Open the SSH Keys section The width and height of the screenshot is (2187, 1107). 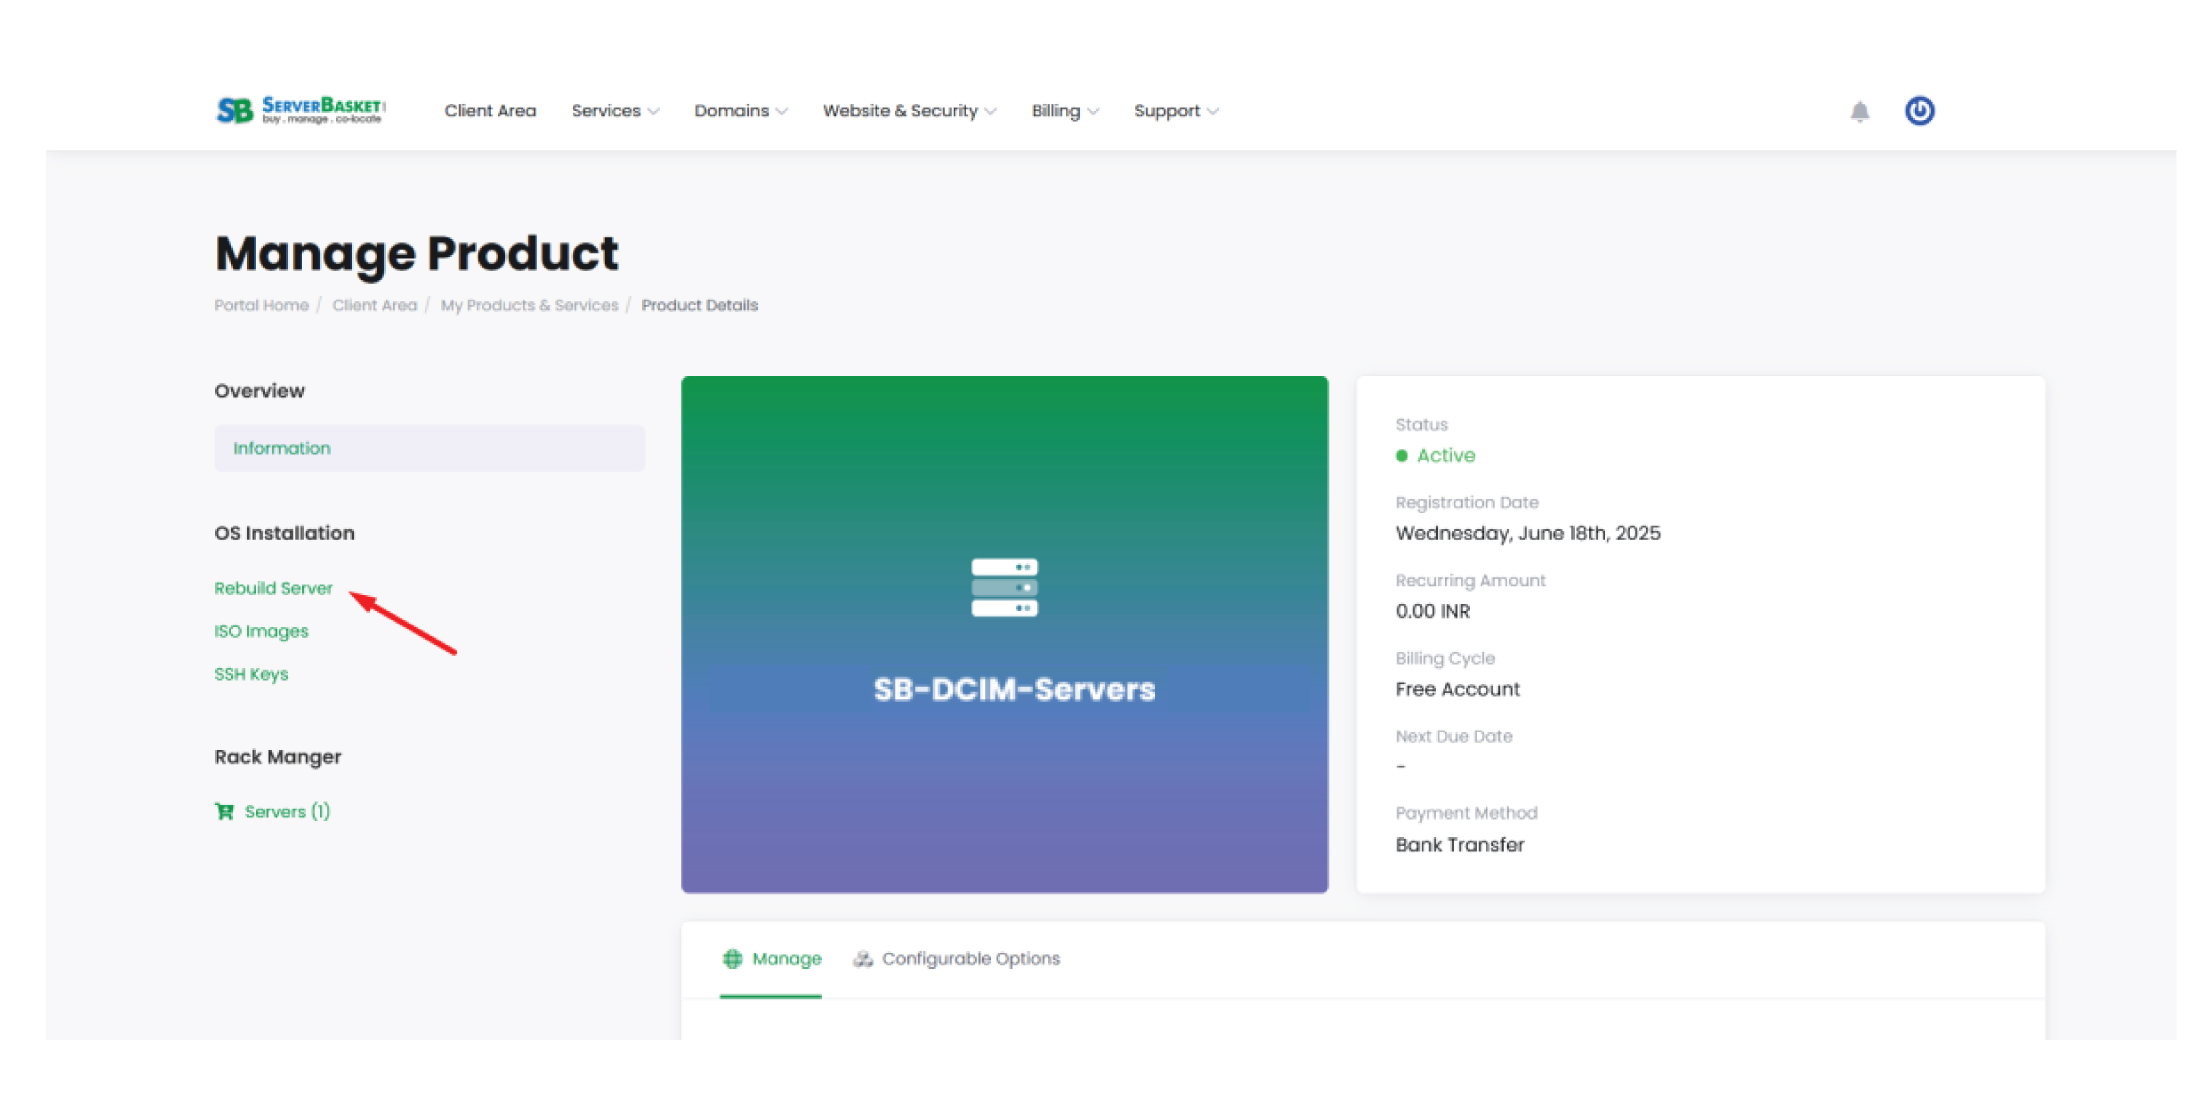pos(251,673)
